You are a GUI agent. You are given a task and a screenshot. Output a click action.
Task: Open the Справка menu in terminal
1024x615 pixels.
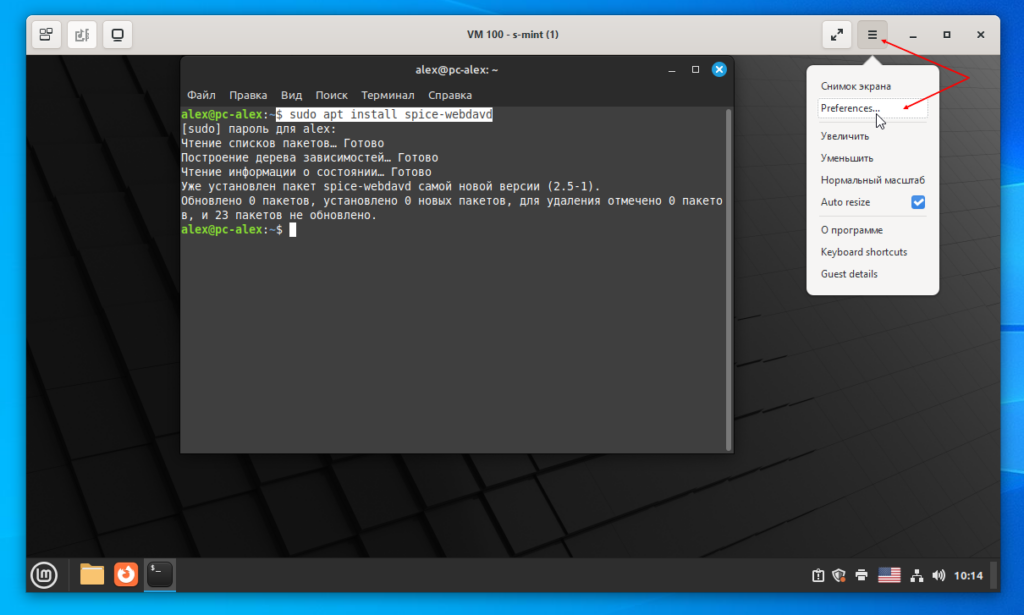pos(450,95)
